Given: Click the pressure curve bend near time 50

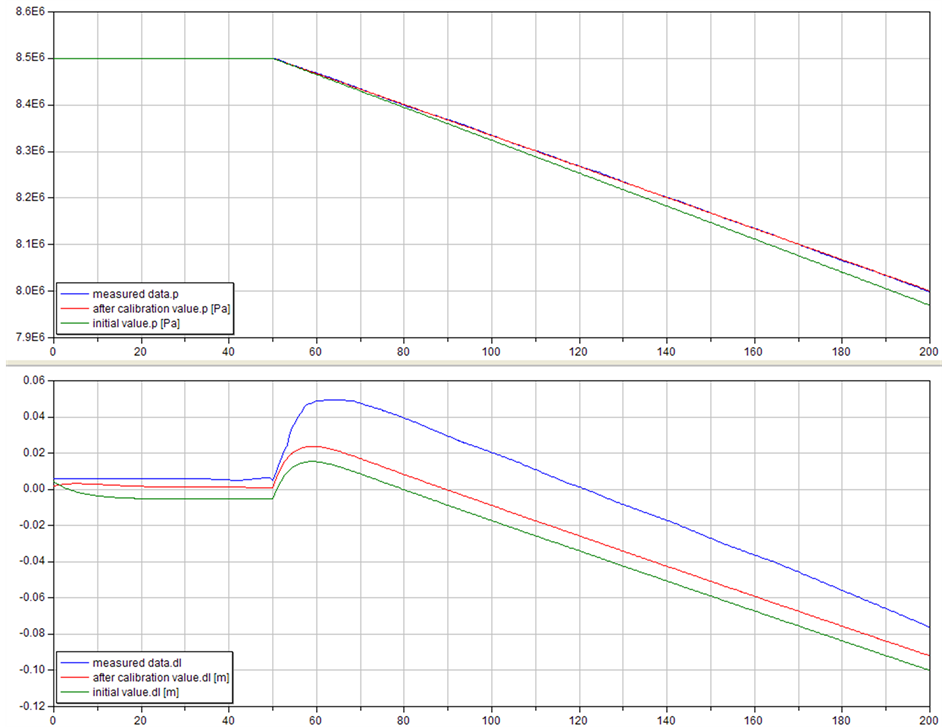Looking at the screenshot, I should [273, 58].
